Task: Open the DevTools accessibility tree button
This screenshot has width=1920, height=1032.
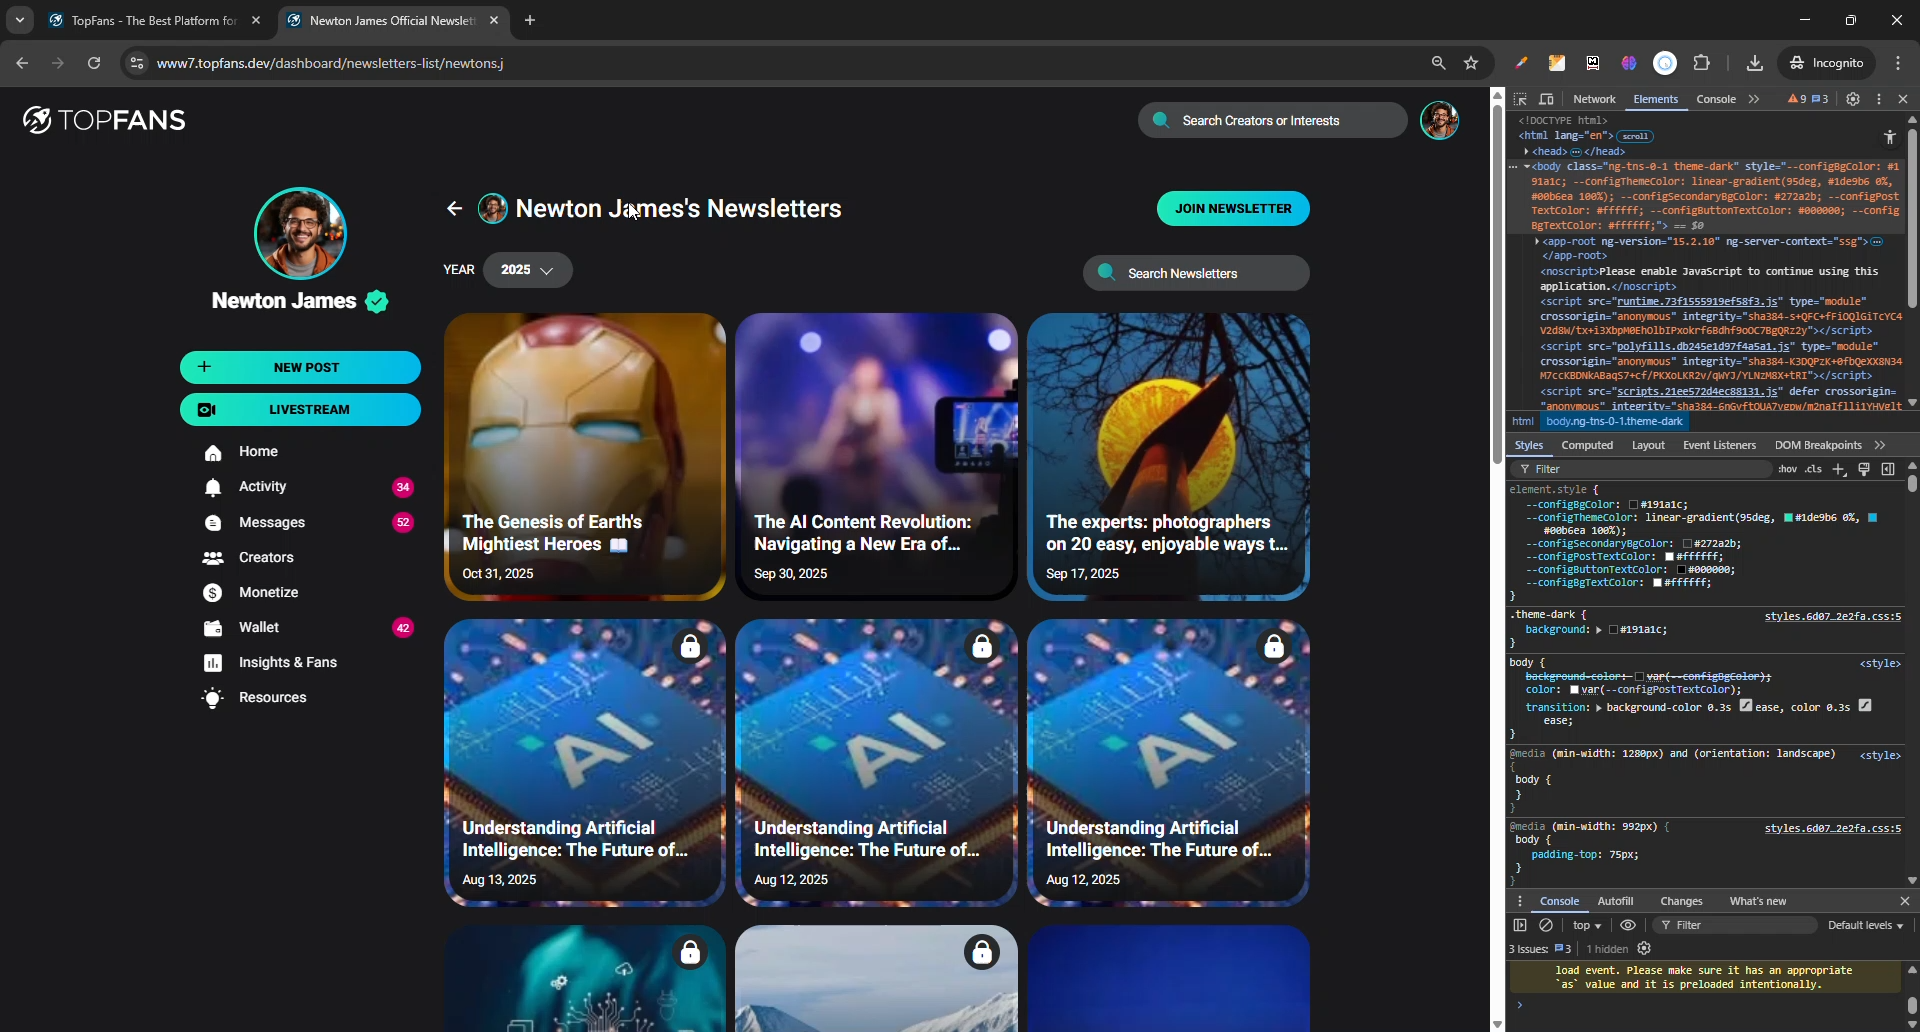Action: pos(1890,137)
